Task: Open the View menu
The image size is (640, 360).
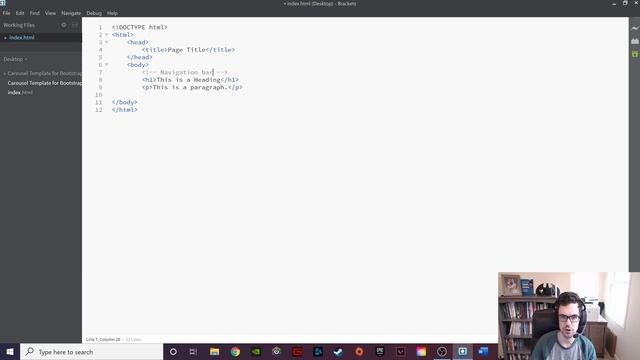Action: pos(50,13)
